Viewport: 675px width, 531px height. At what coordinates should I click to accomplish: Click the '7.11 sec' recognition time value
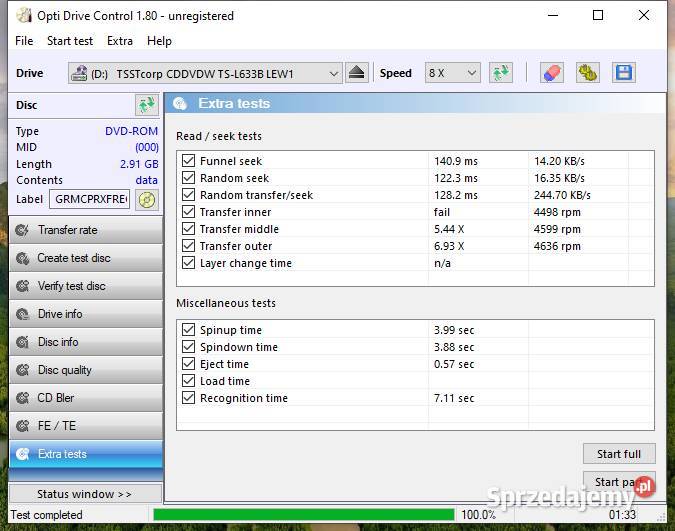(454, 398)
